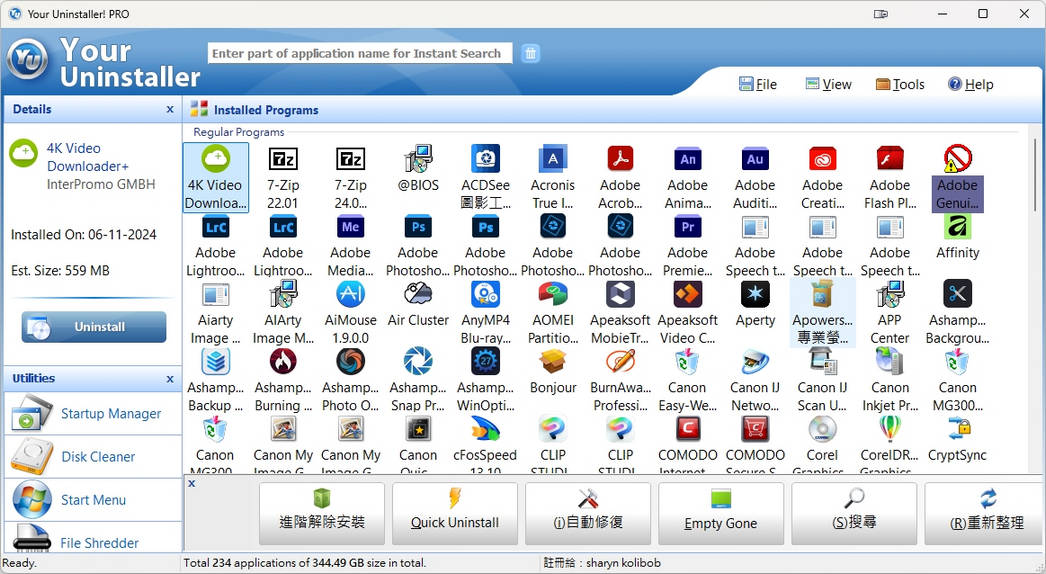The height and width of the screenshot is (574, 1046).
Task: Click the Empty Gone button
Action: coord(721,513)
